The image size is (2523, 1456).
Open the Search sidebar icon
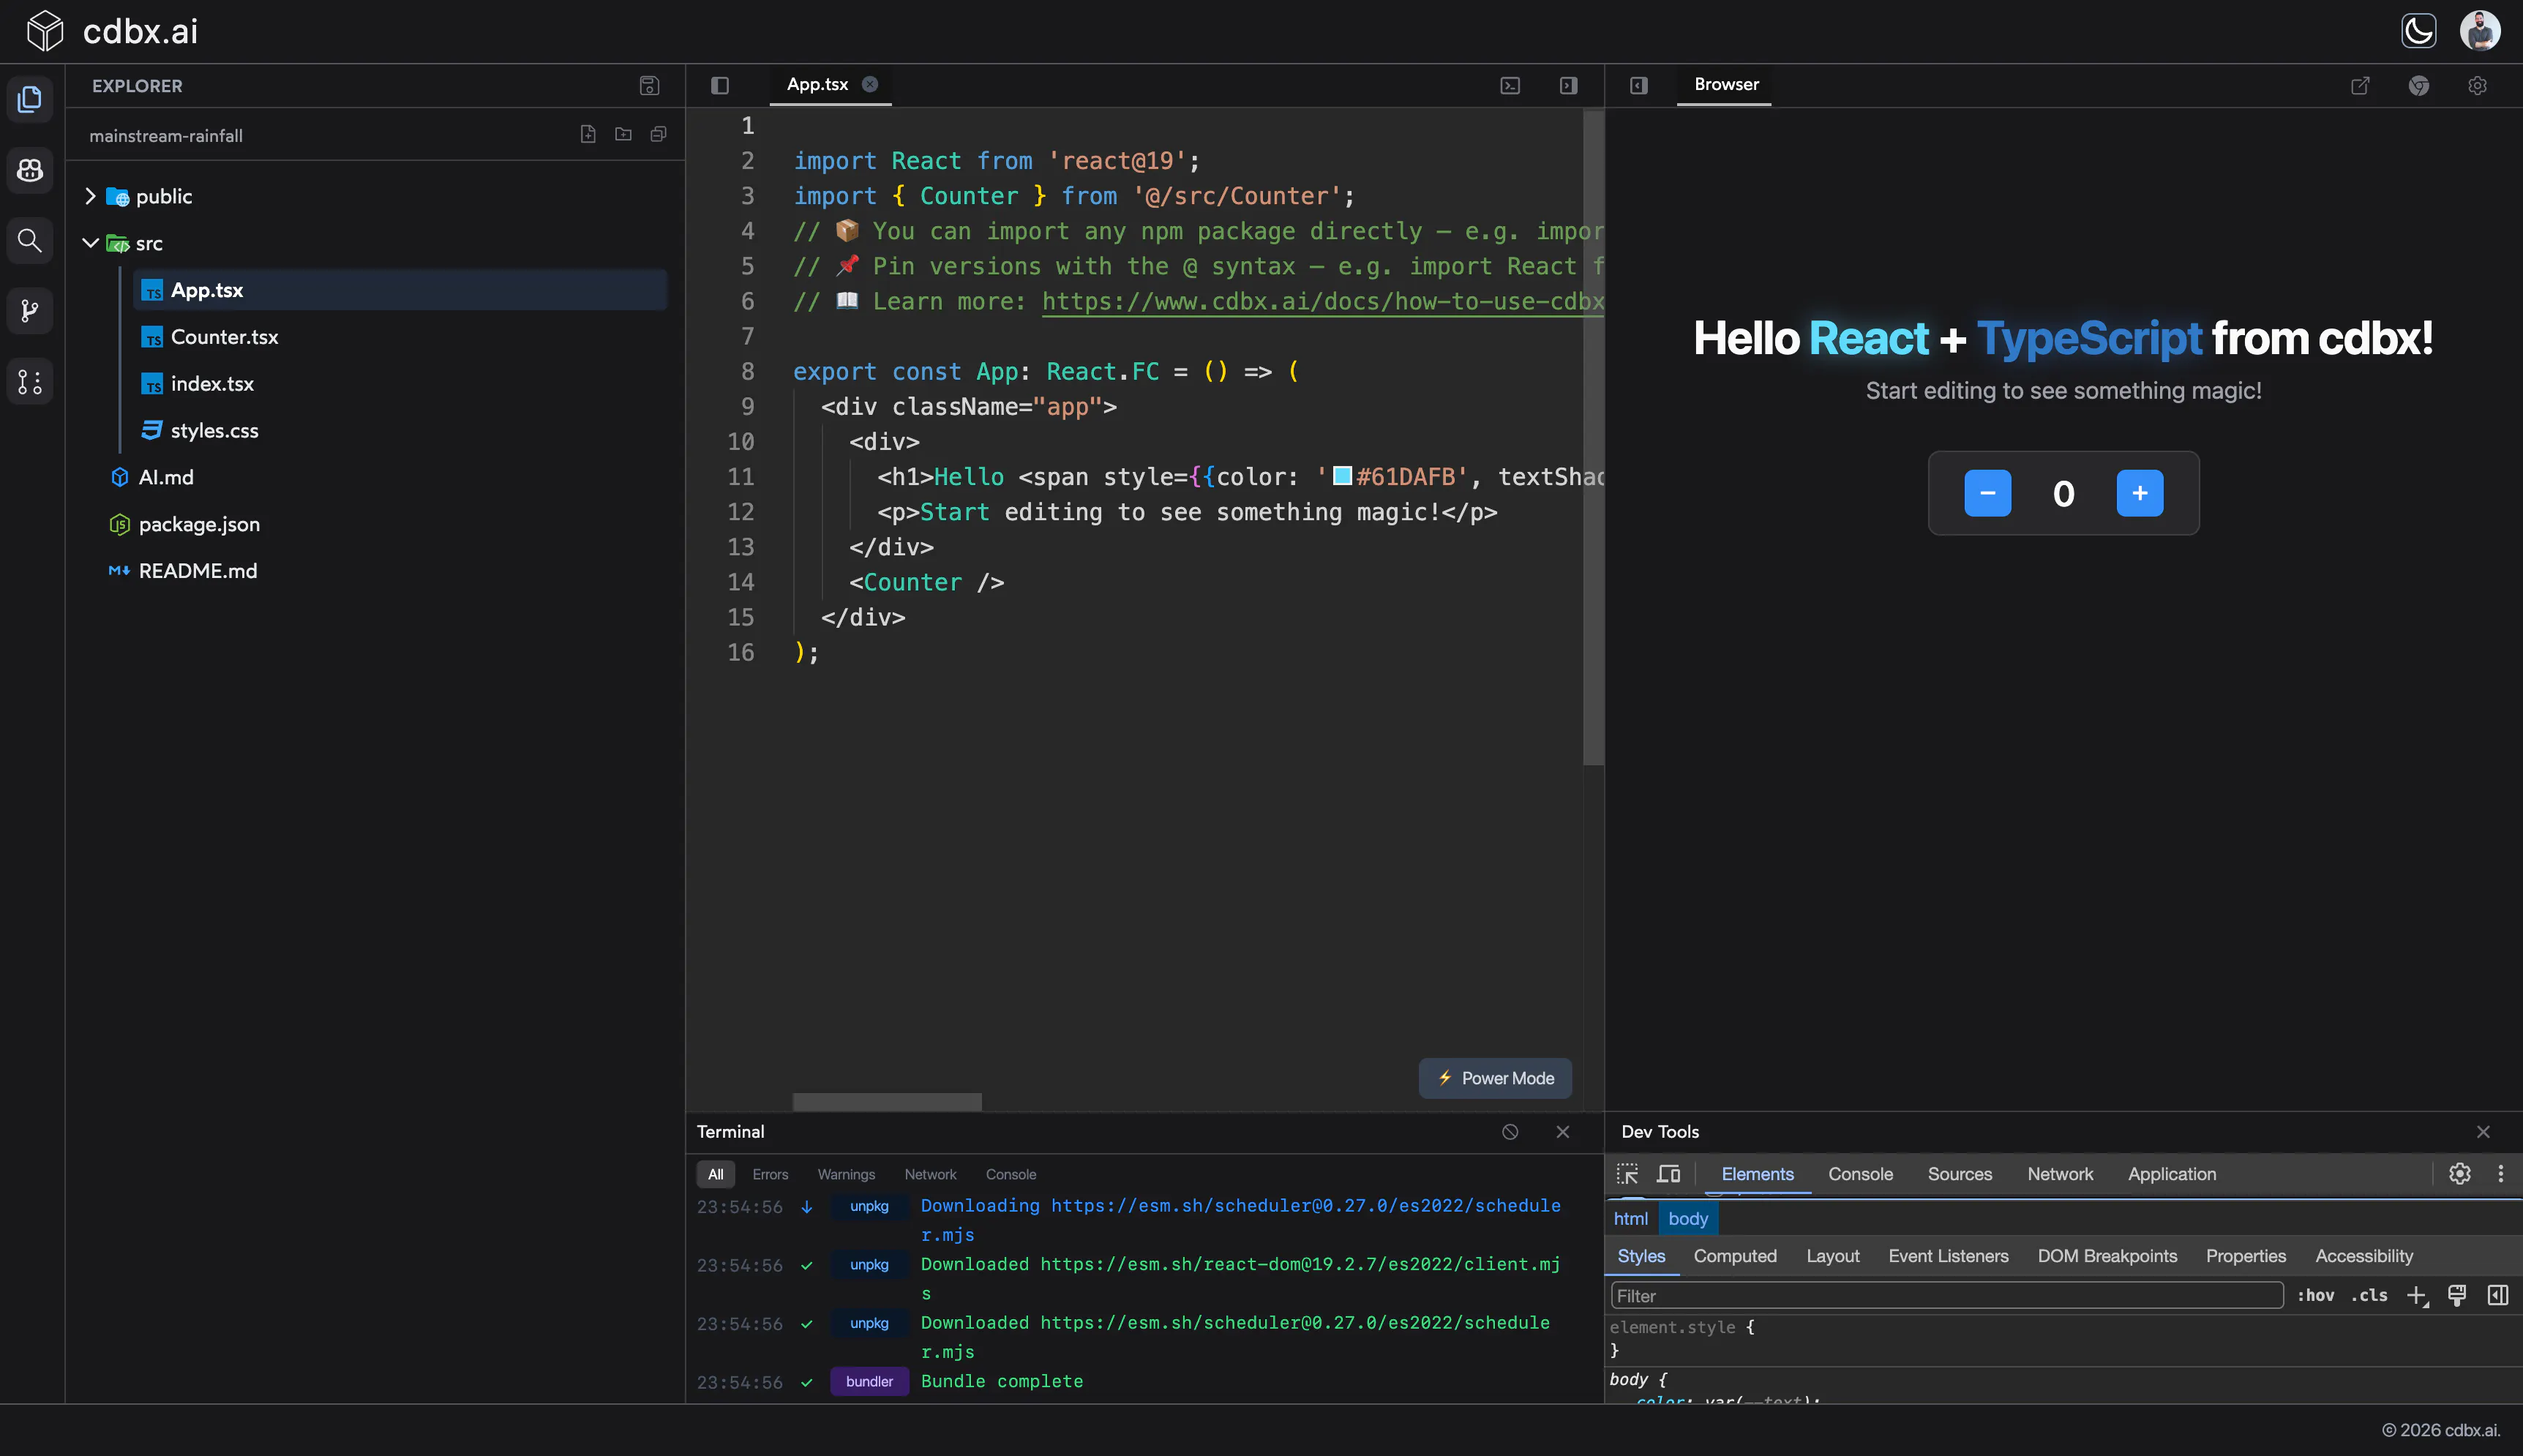coord(30,240)
